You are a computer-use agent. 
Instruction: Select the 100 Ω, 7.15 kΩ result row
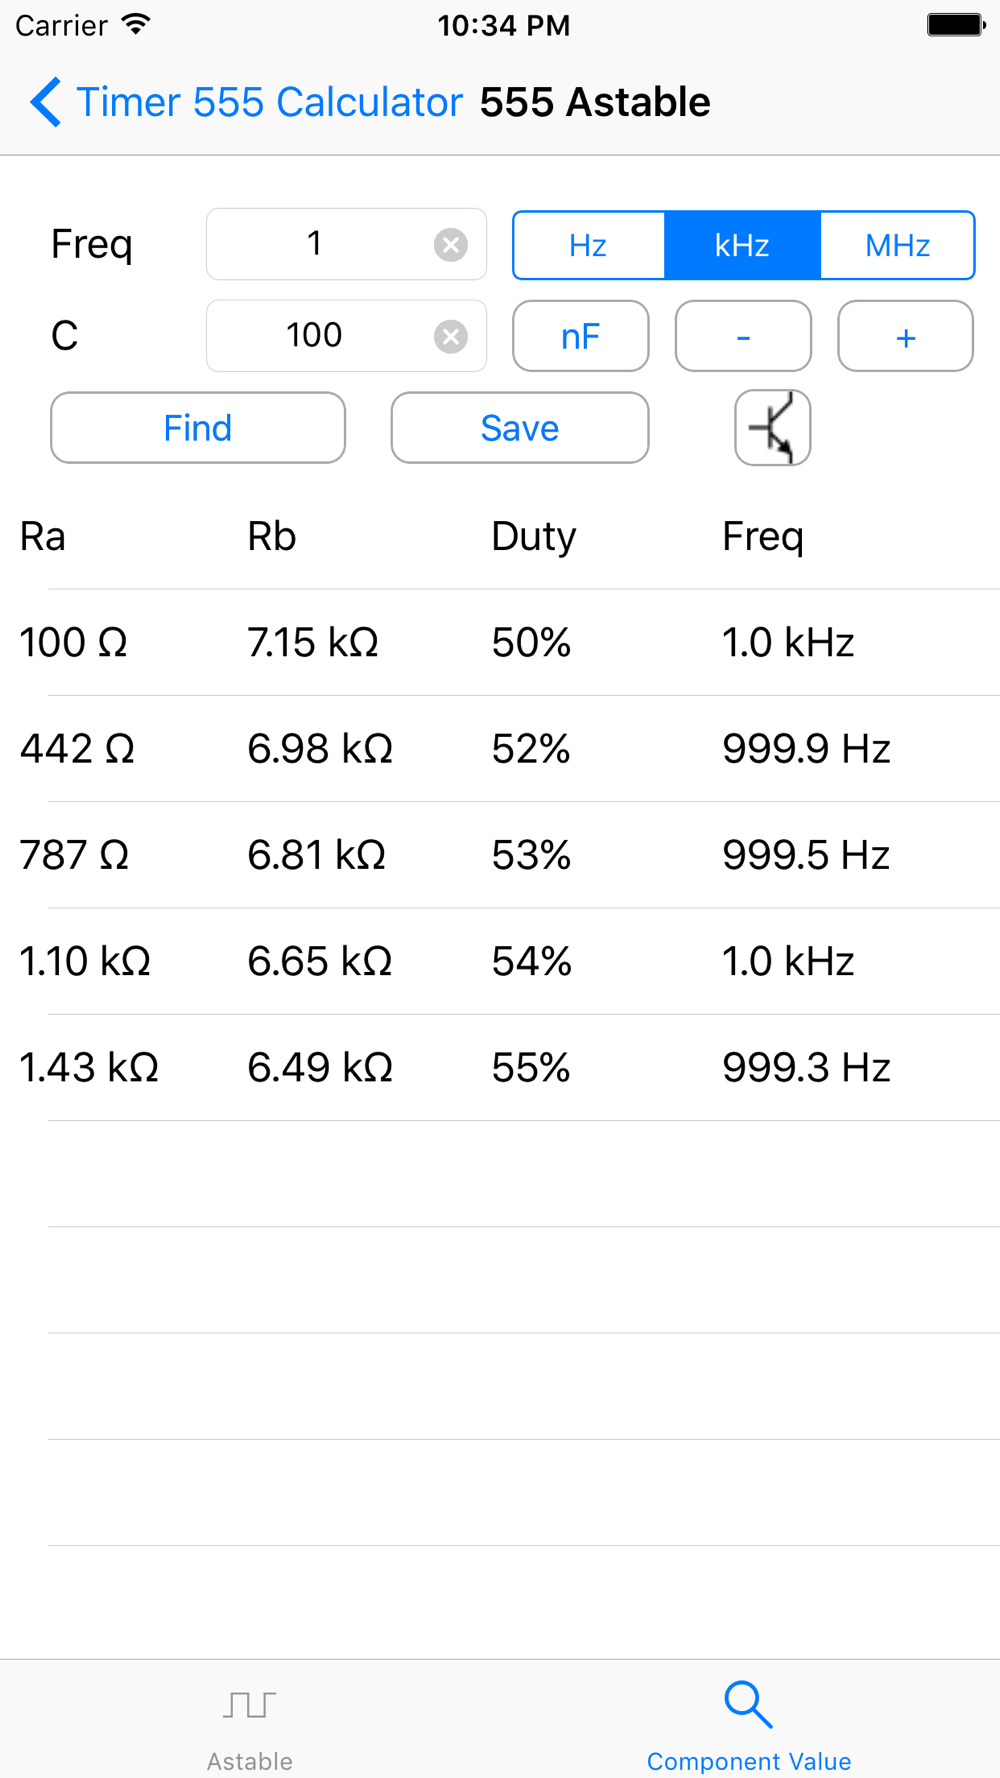tap(500, 642)
